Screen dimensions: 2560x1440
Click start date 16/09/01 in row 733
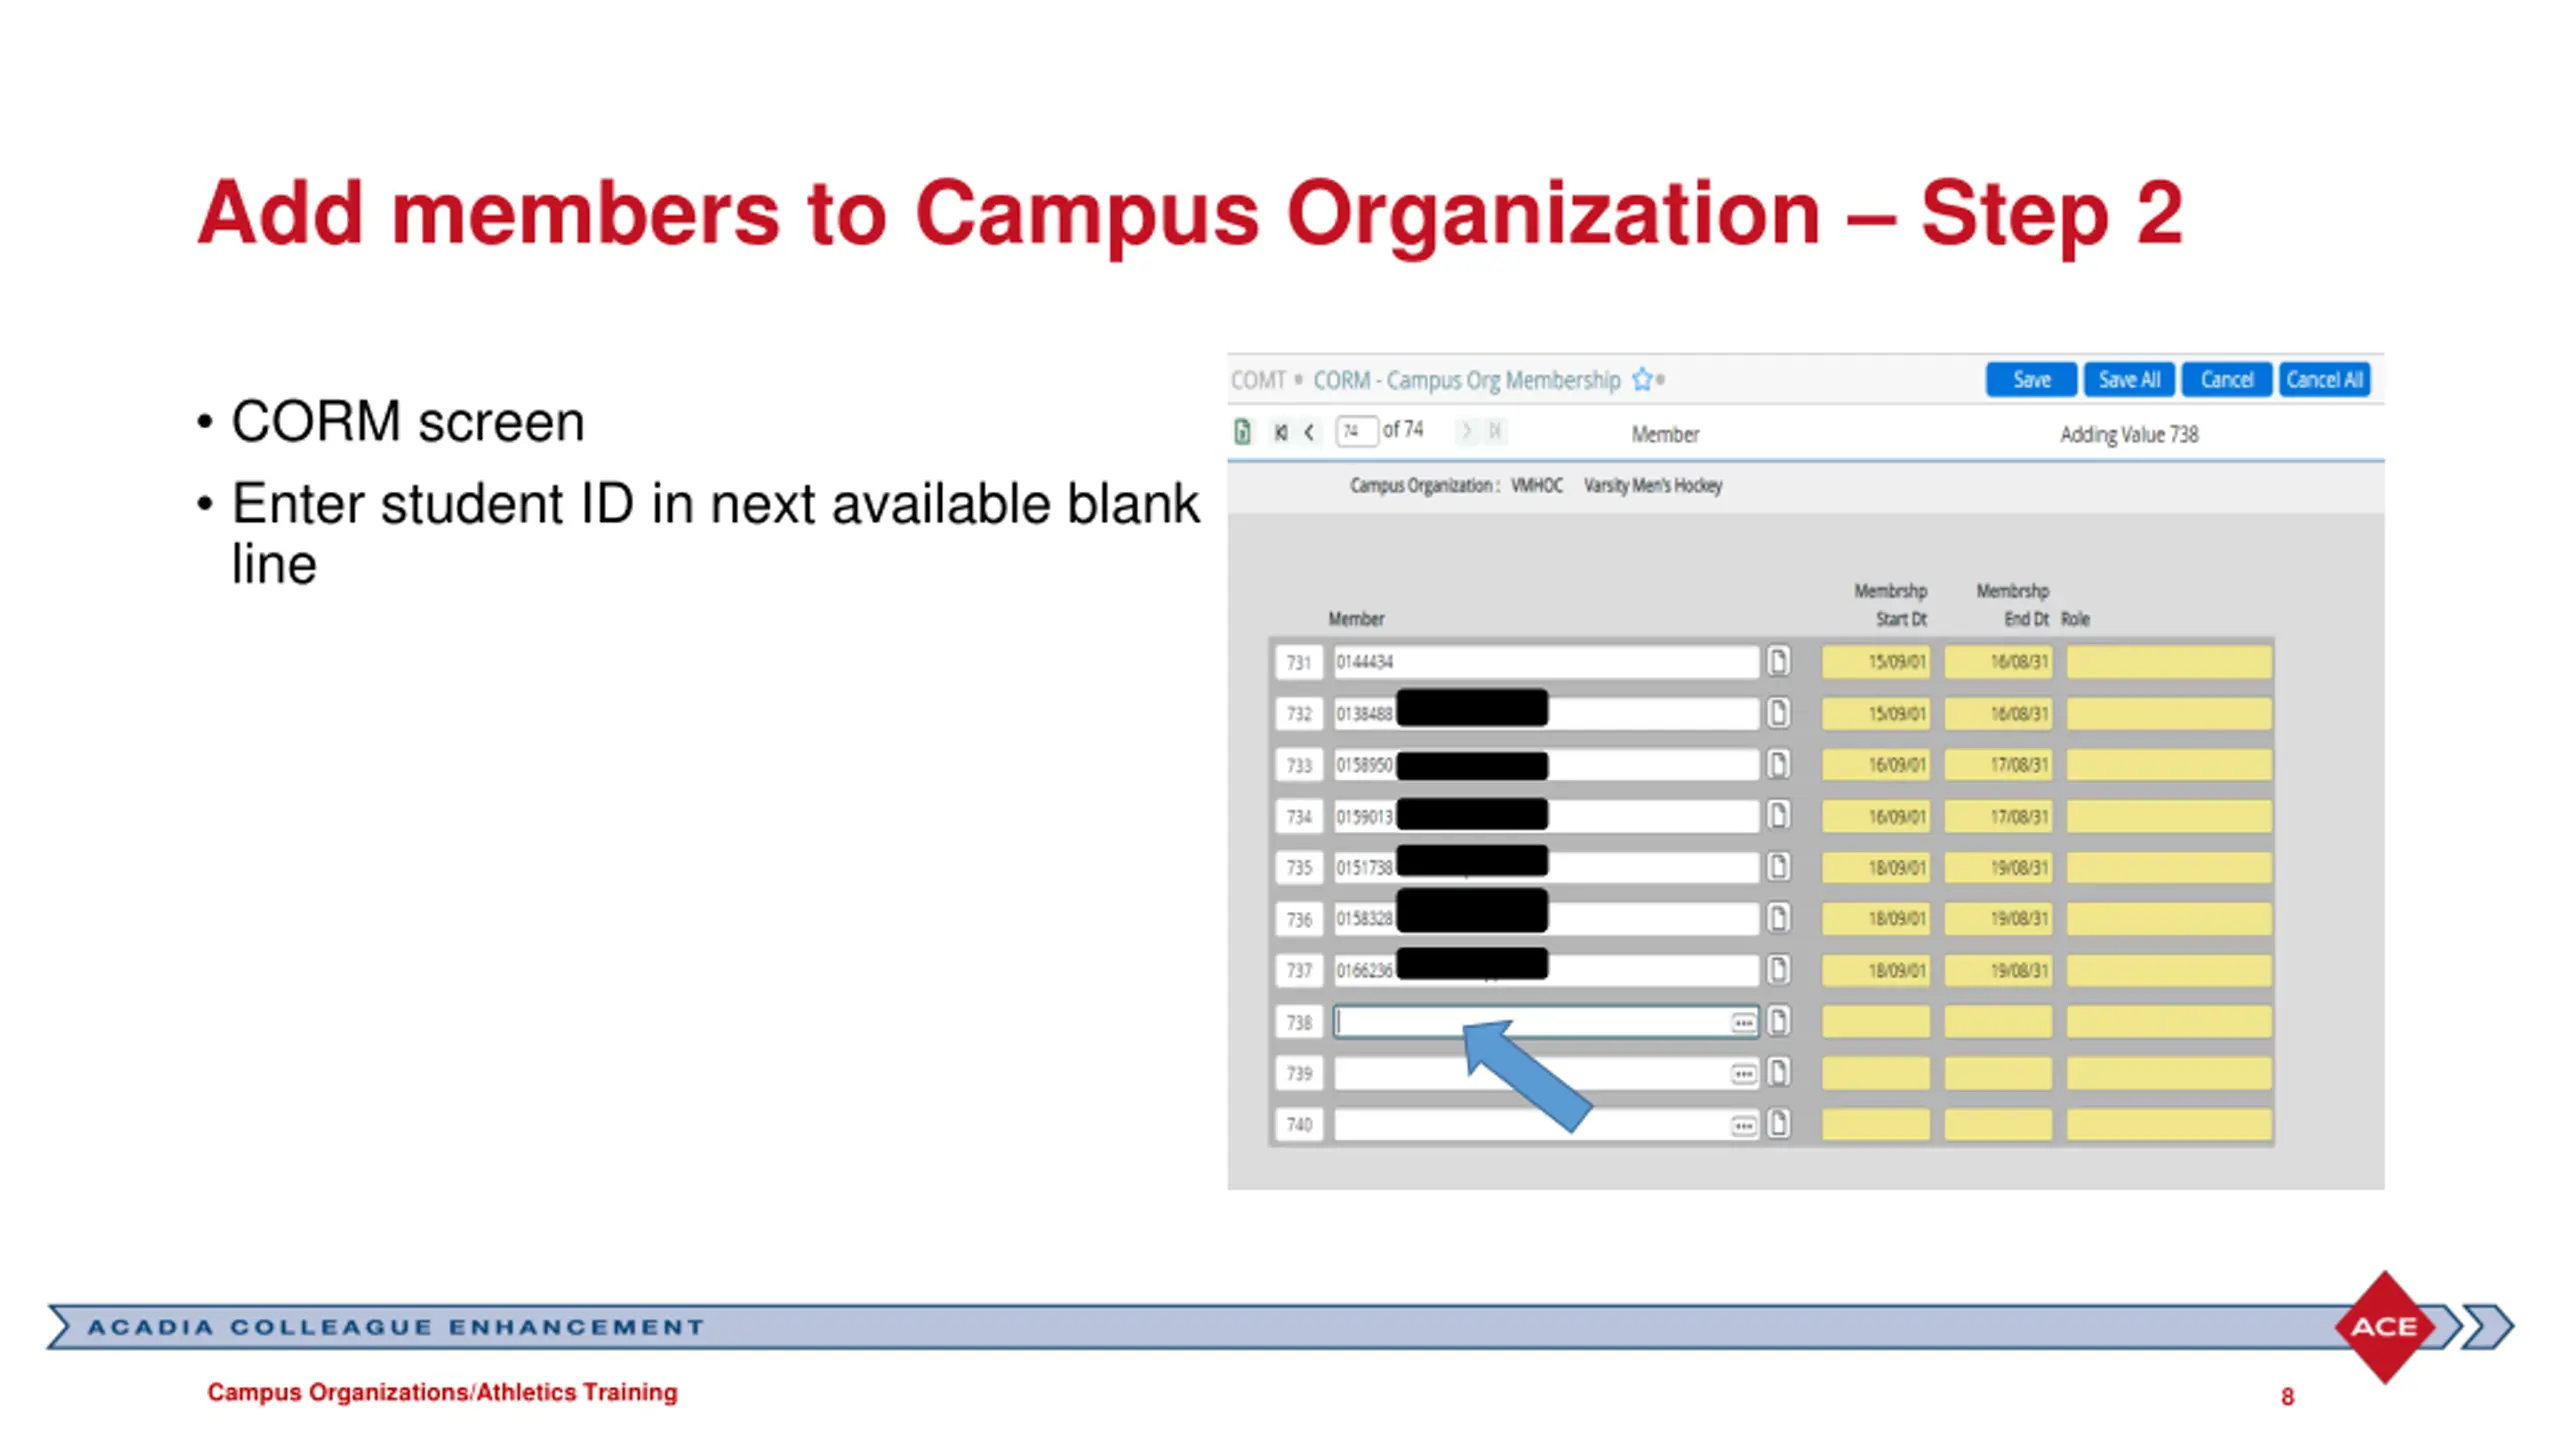1876,765
